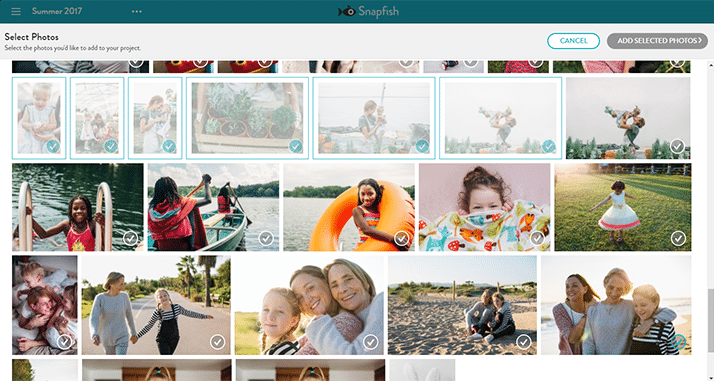Check the unselected child-lifting photo checkmark

coord(678,146)
